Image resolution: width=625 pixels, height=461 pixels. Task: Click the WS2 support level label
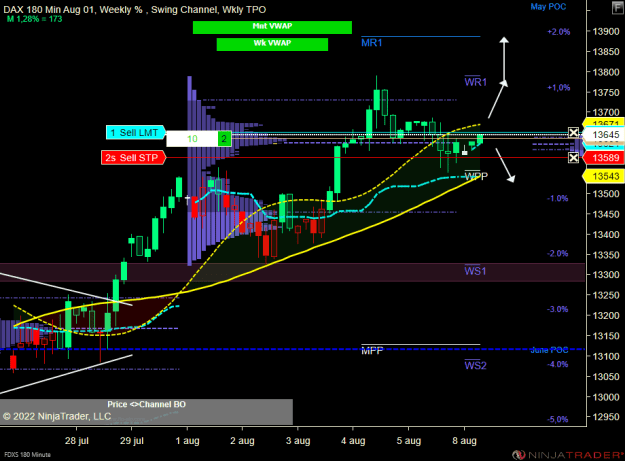point(475,365)
